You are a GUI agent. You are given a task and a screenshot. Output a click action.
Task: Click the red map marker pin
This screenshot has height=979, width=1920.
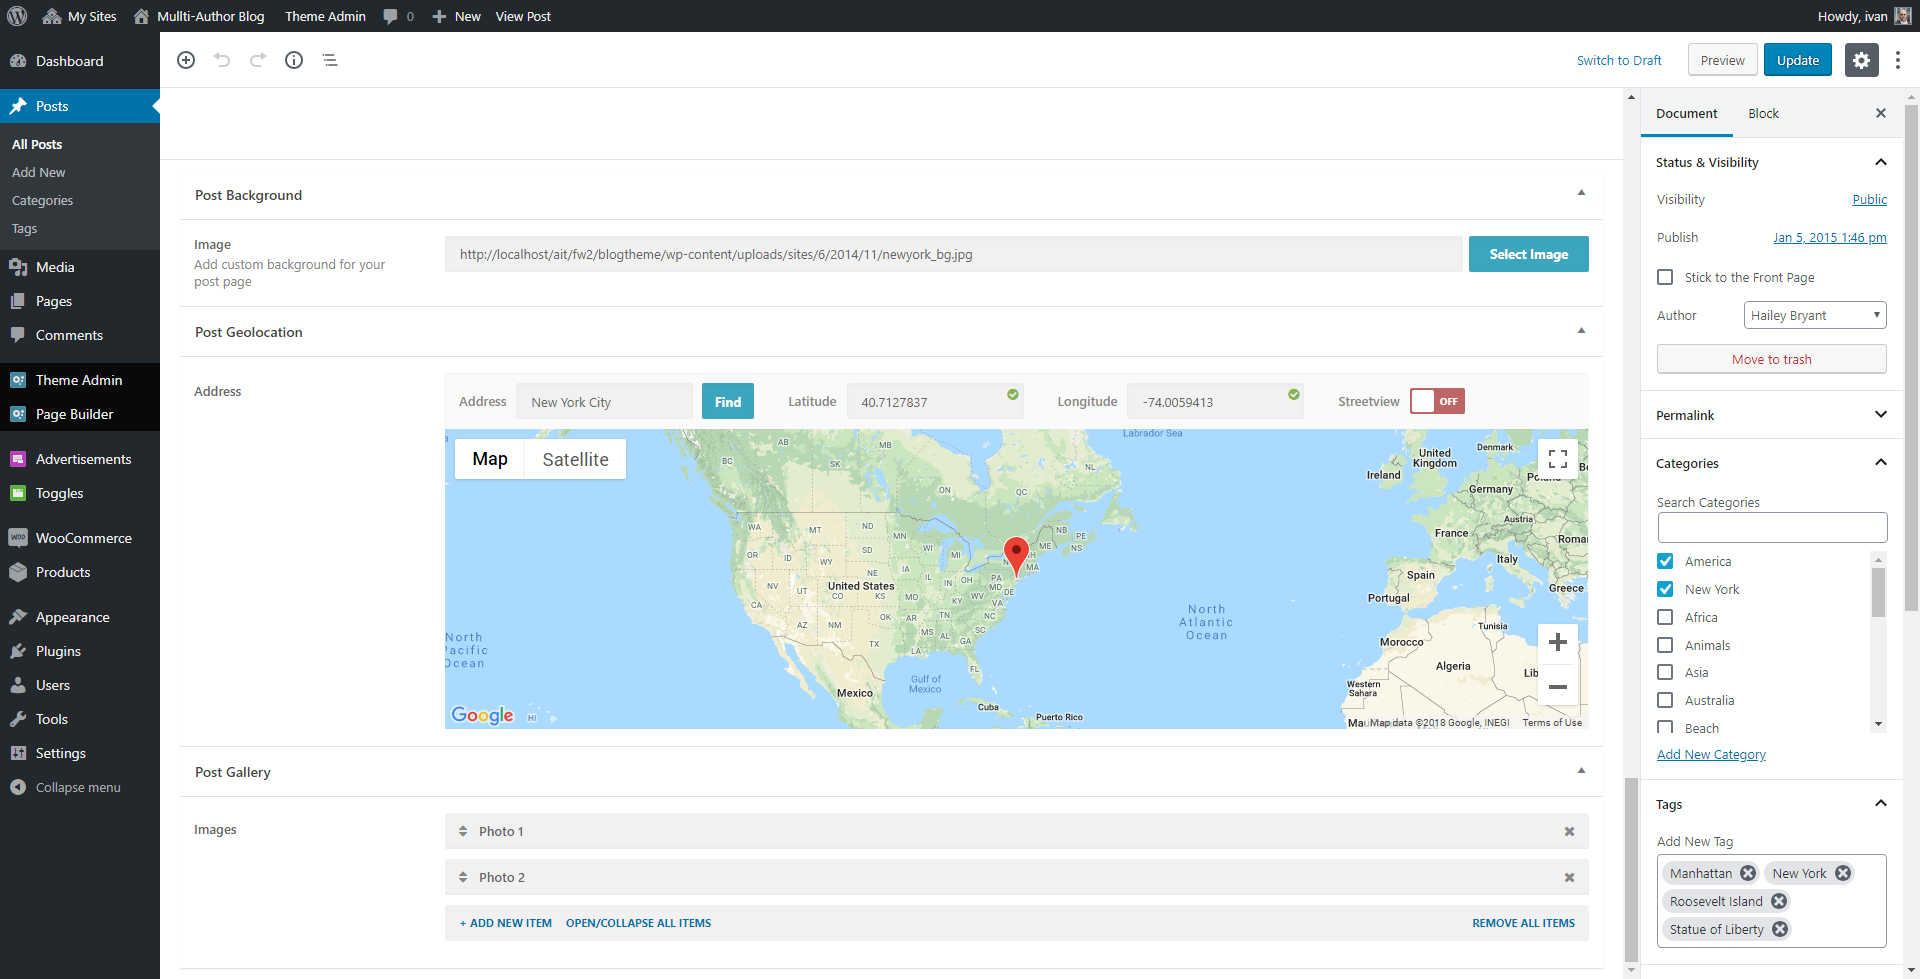[x=1016, y=555]
